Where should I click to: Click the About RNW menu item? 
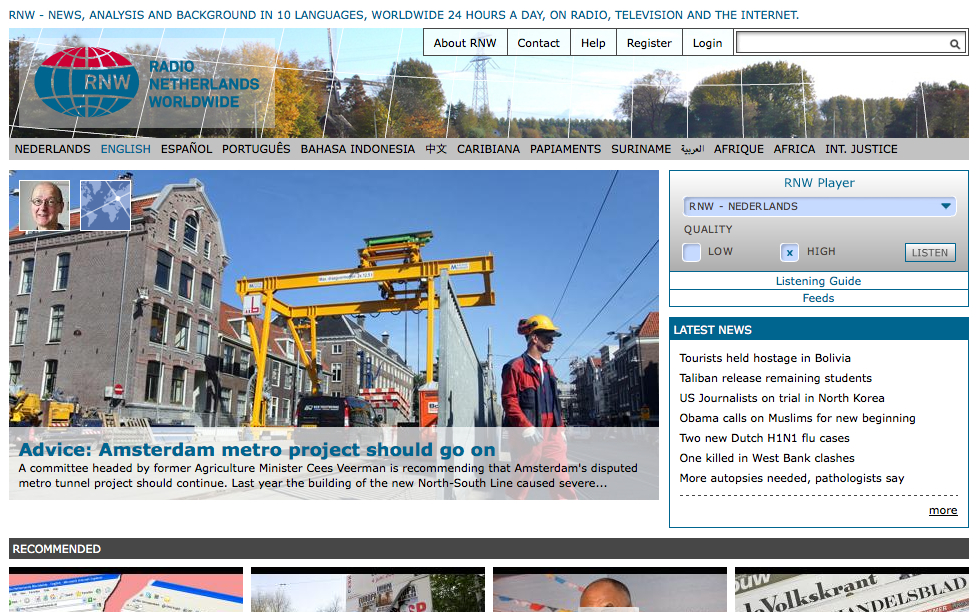465,42
